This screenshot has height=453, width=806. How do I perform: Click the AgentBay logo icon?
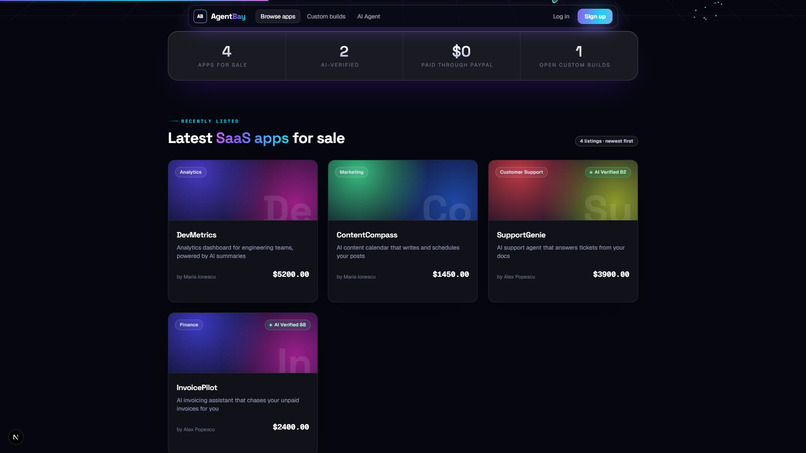pos(200,16)
